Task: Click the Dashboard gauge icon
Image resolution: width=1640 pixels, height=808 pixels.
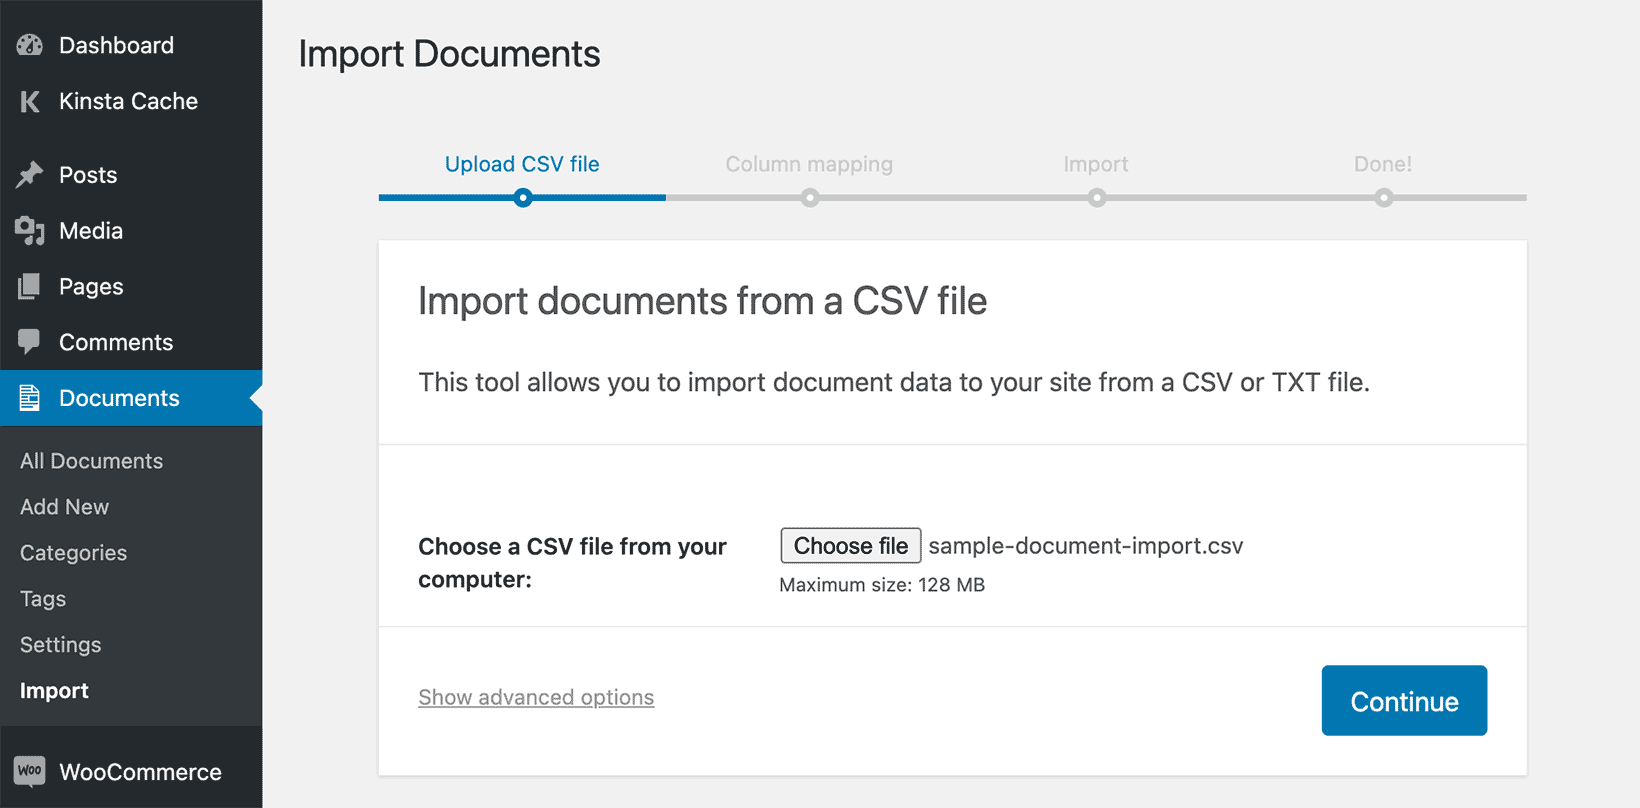Action: 30,45
